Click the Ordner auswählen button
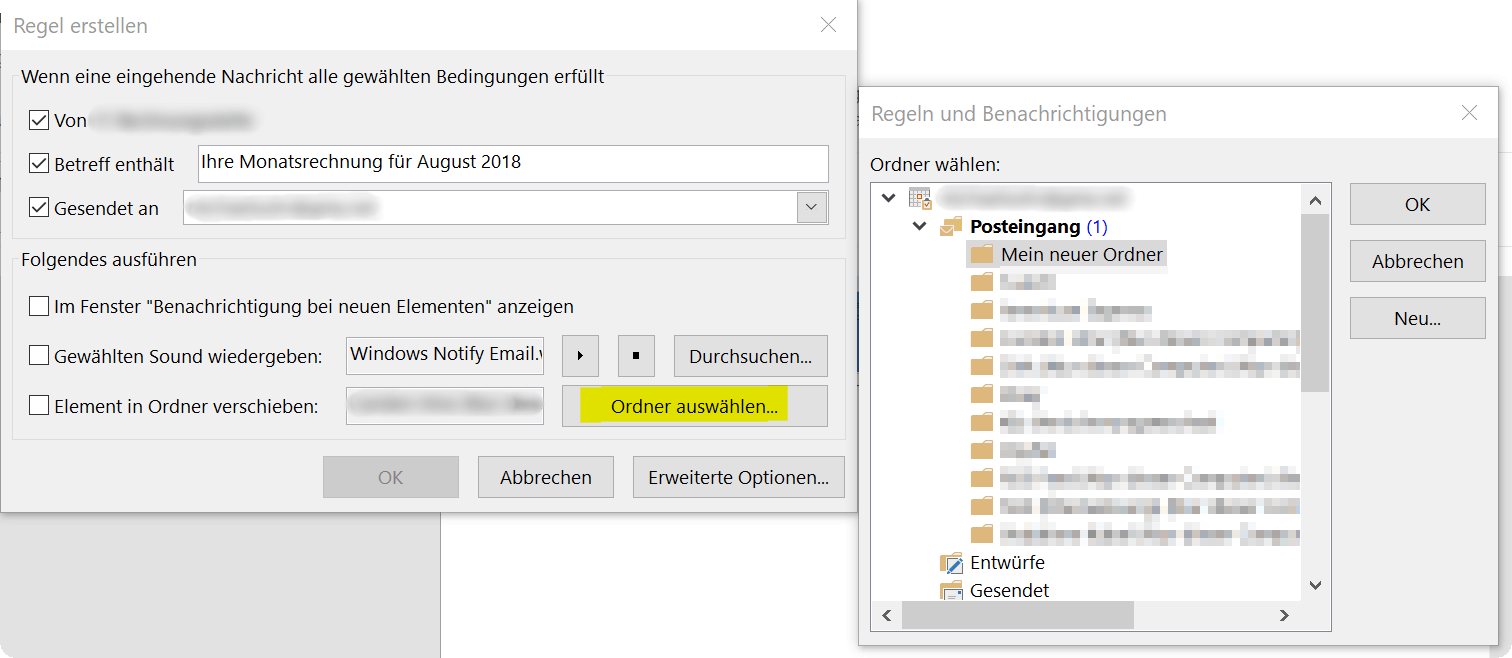1512x658 pixels. (695, 406)
